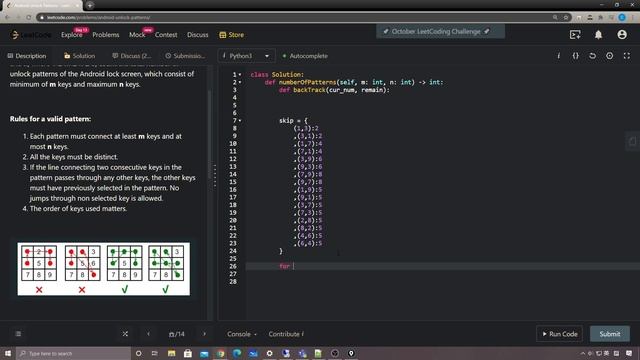Screen dimensions: 640x360
Task: Open Discuss in the top navigation bar
Action: 198,35
